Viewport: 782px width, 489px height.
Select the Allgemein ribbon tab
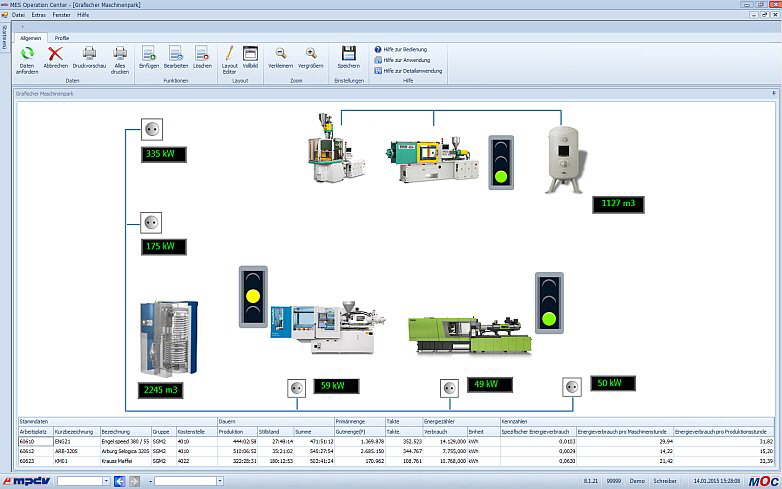click(30, 38)
